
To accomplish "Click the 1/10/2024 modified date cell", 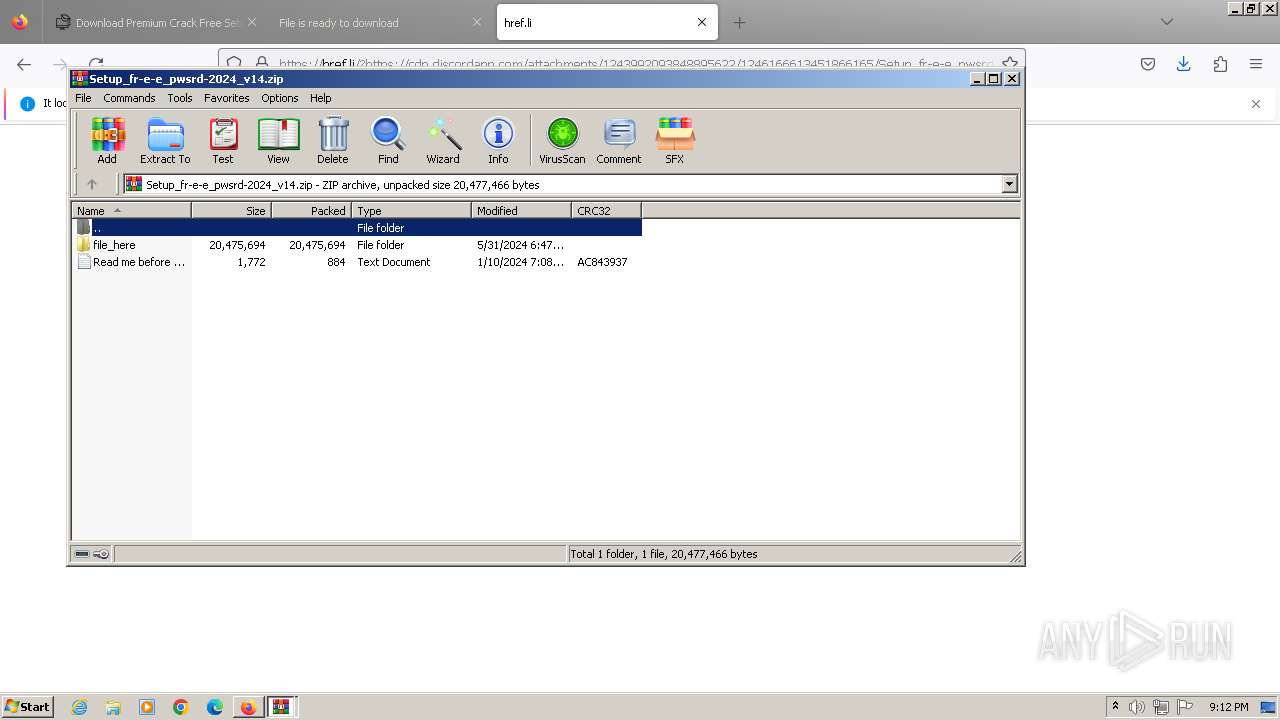I will tap(520, 262).
